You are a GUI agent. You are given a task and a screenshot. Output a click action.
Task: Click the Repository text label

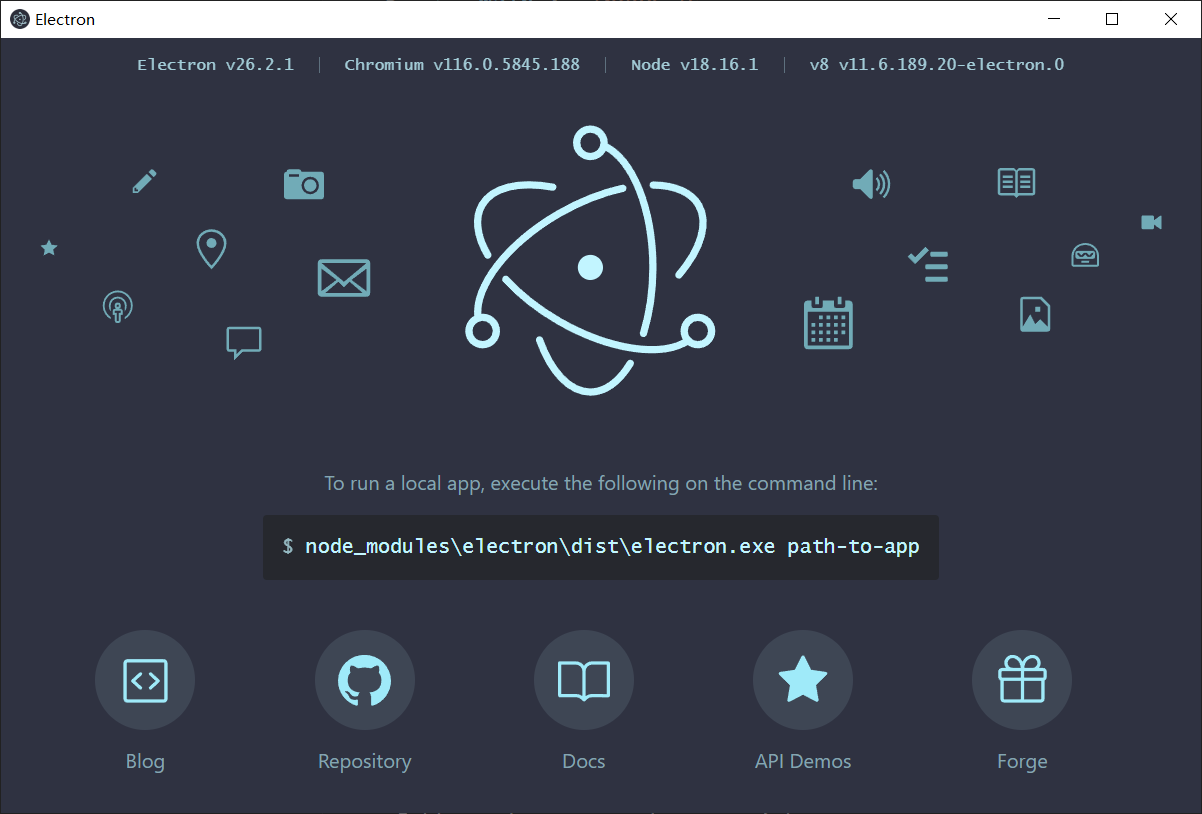click(364, 761)
